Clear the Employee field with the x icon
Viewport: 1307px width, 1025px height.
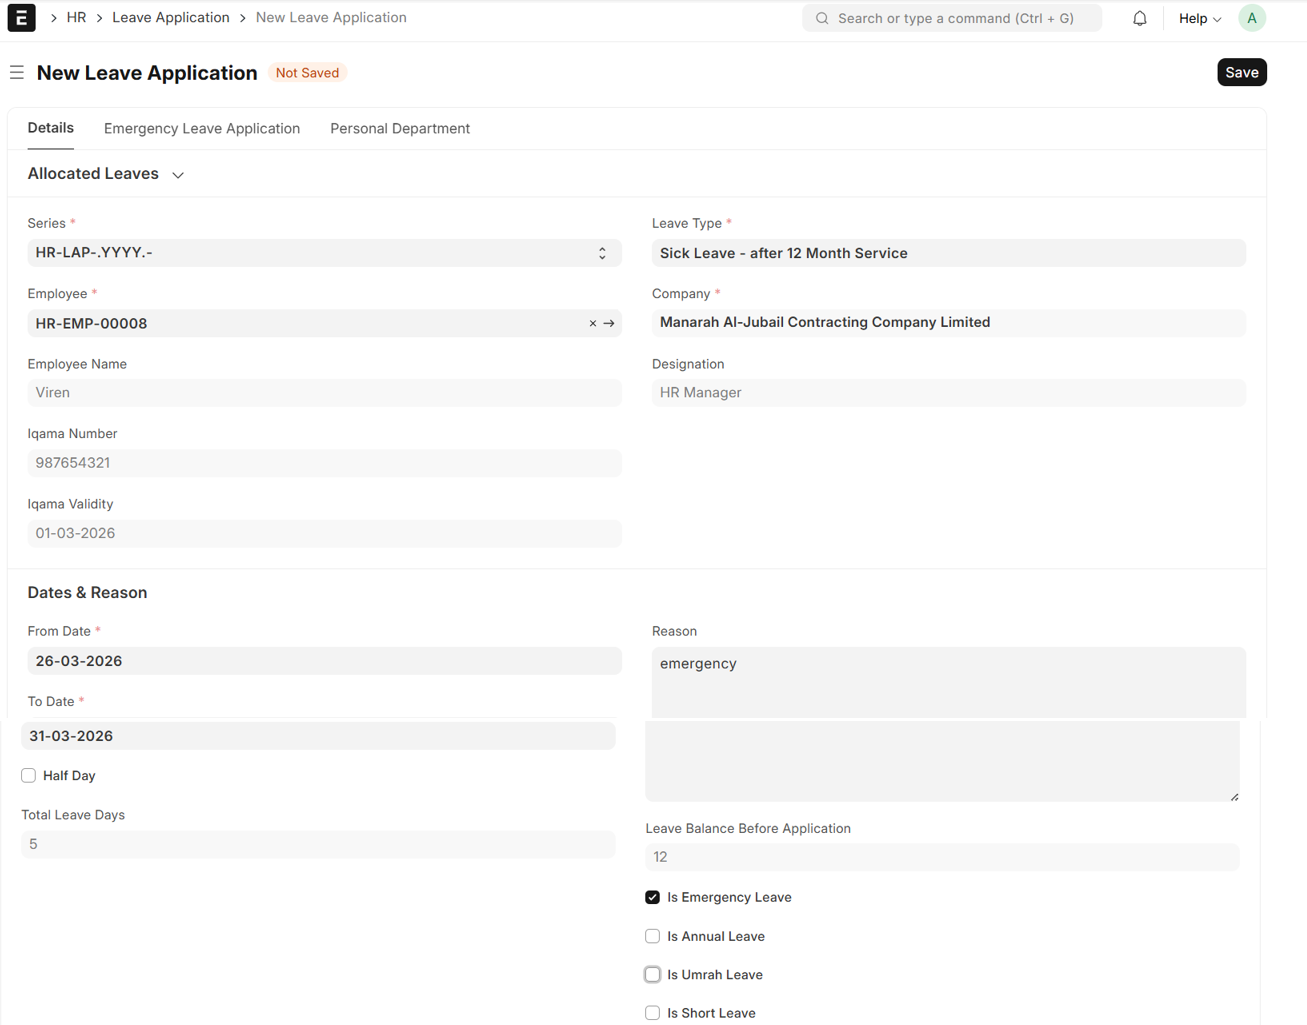click(x=592, y=324)
